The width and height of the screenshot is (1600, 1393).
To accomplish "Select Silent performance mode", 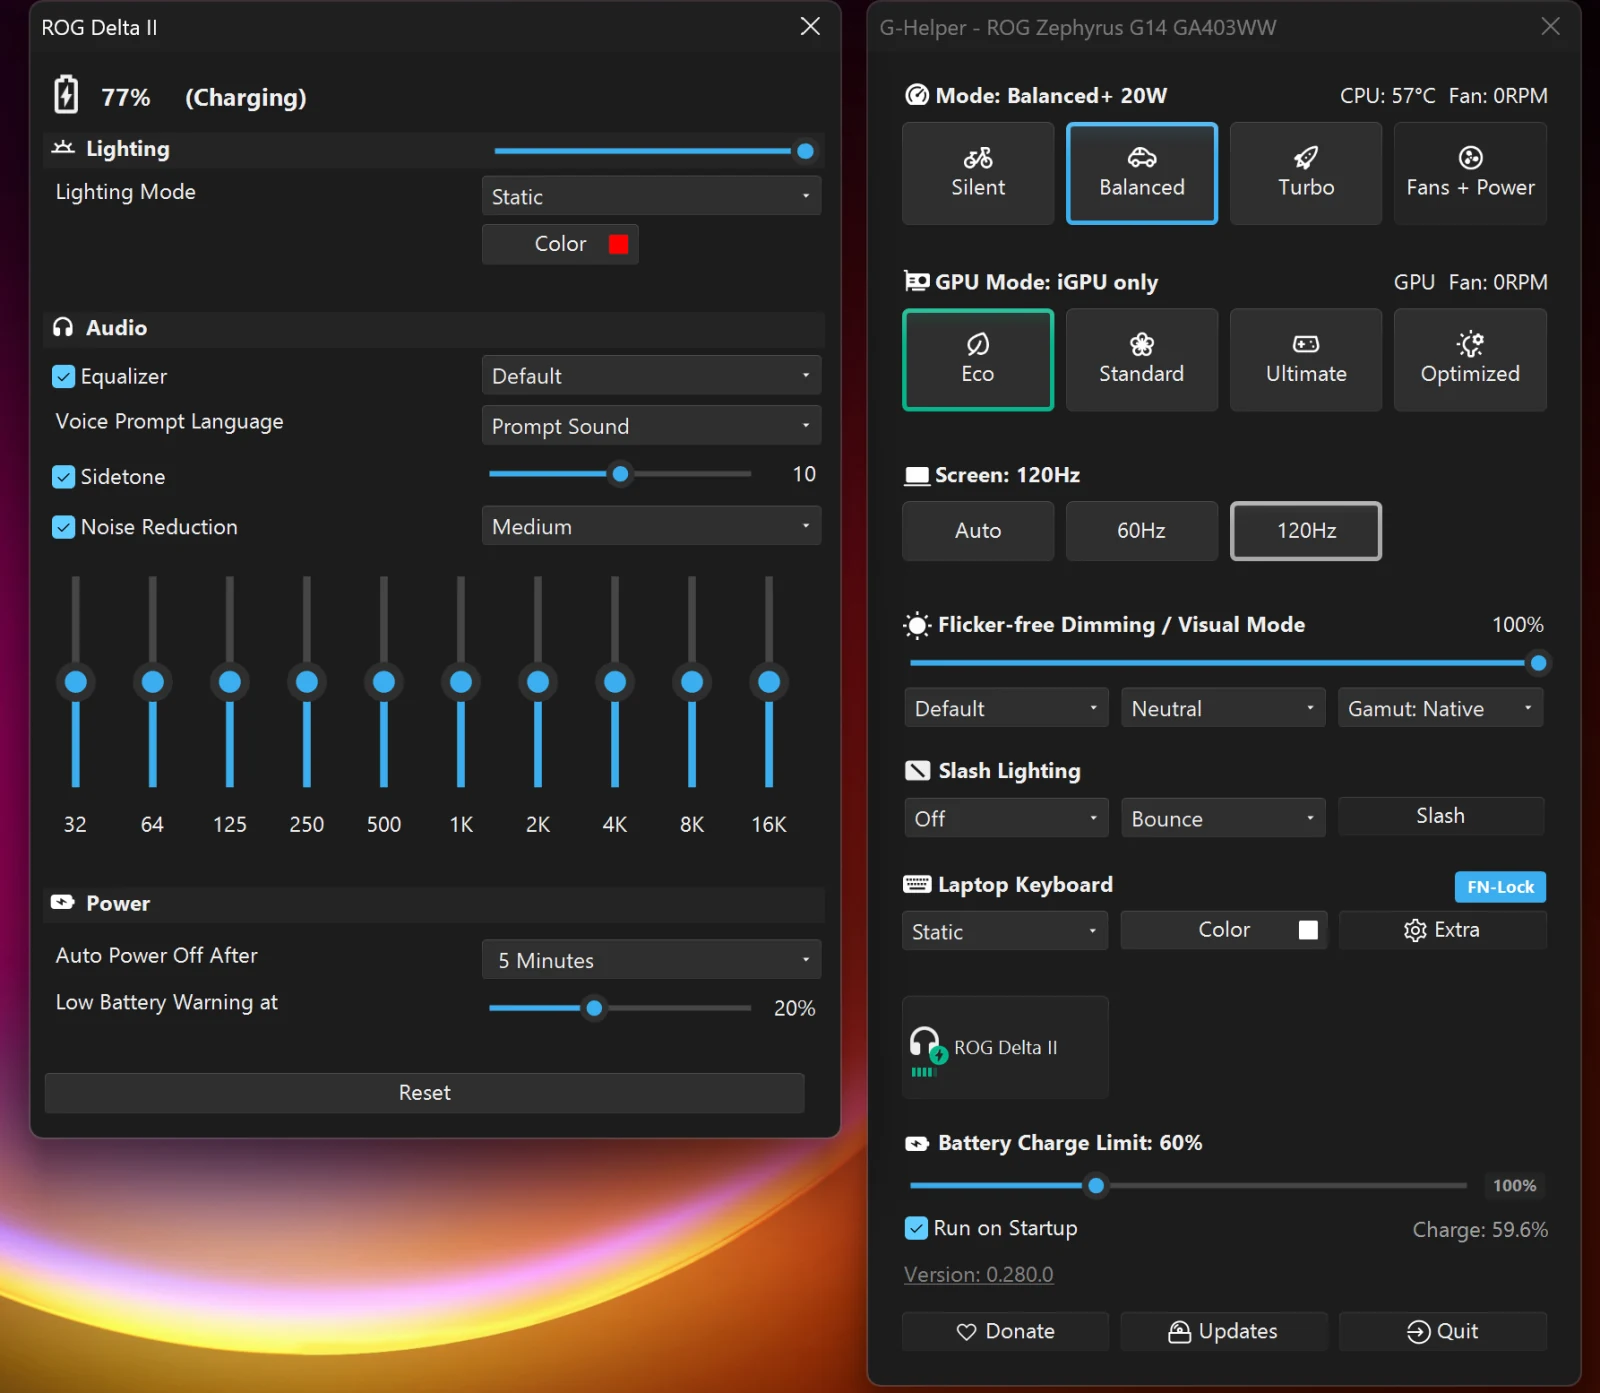I will pos(978,173).
